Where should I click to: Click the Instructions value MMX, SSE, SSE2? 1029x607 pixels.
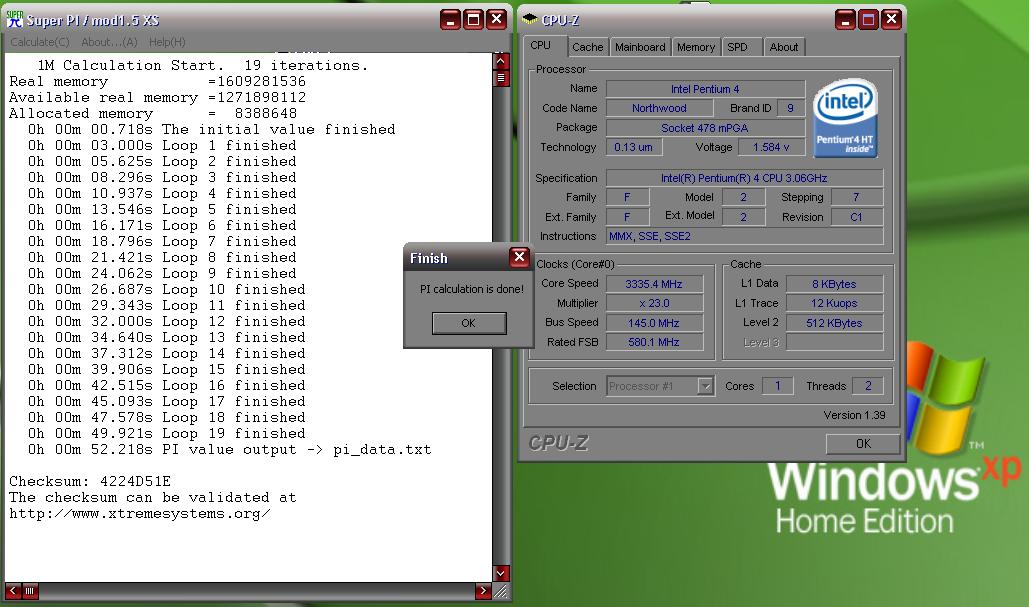(744, 236)
